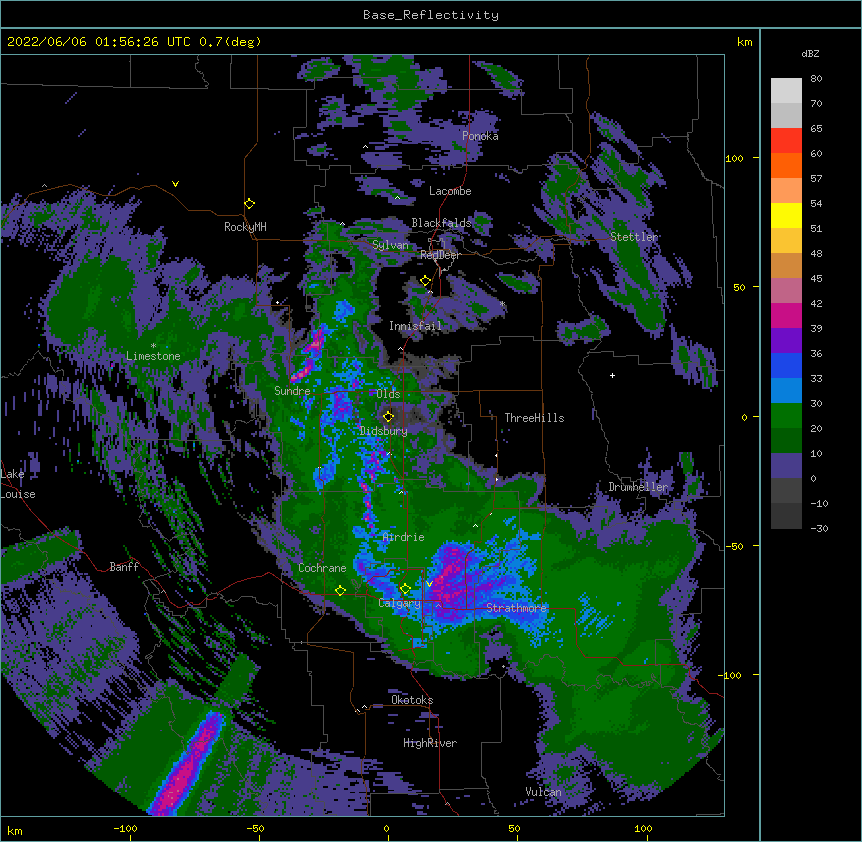
Task: Select the yellow V marker east of Calgary
Action: 429,584
